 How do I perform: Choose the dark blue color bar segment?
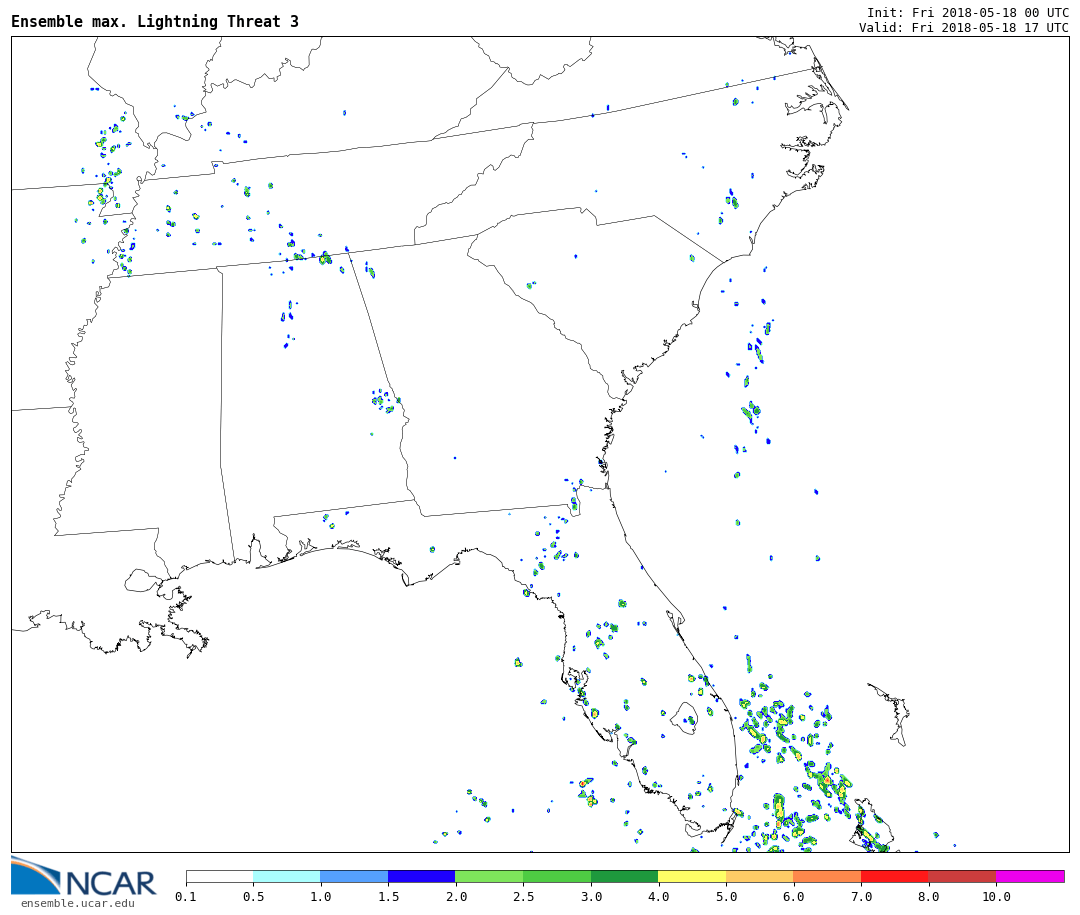(421, 876)
